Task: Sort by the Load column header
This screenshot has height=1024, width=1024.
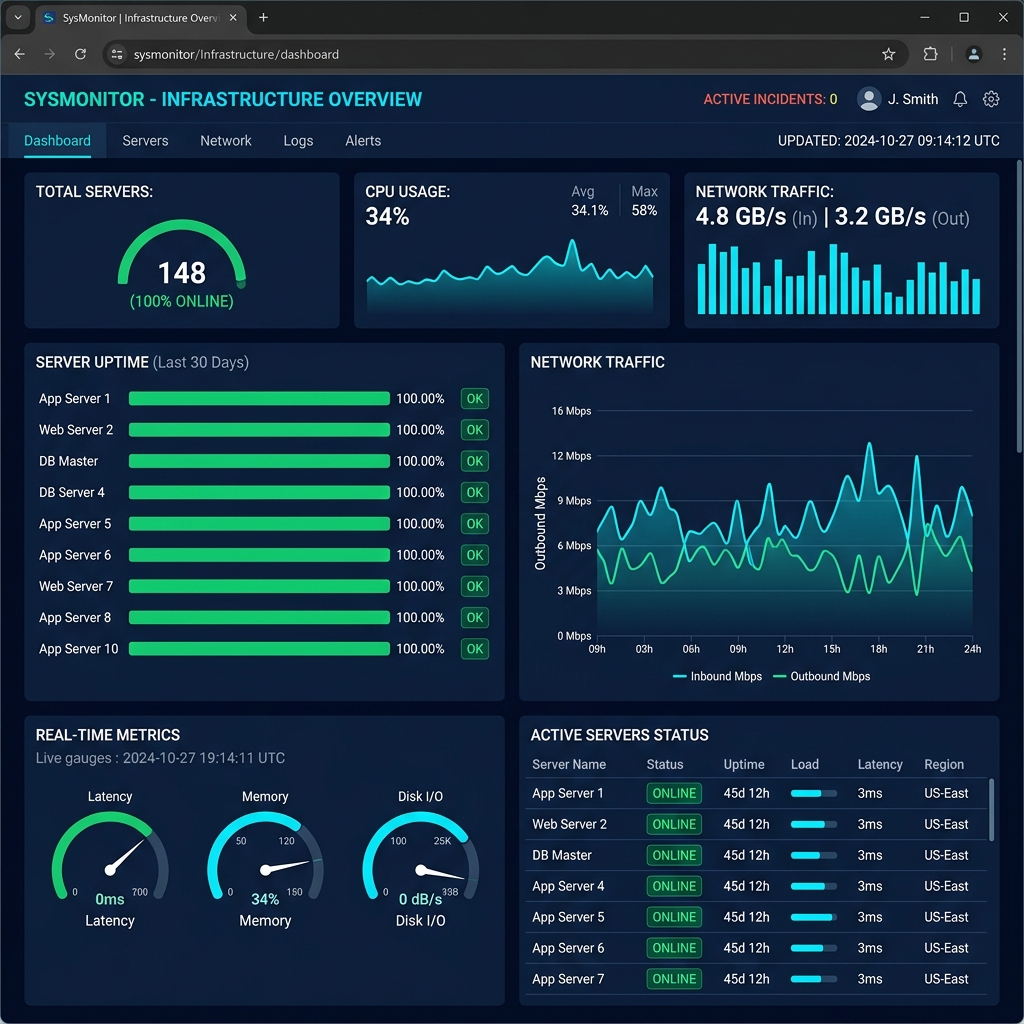Action: 805,764
